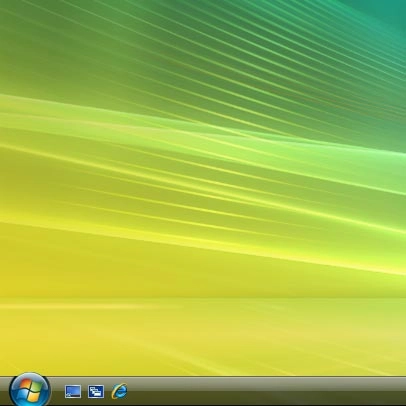Launch Internet Explorer from the taskbar

pos(119,391)
